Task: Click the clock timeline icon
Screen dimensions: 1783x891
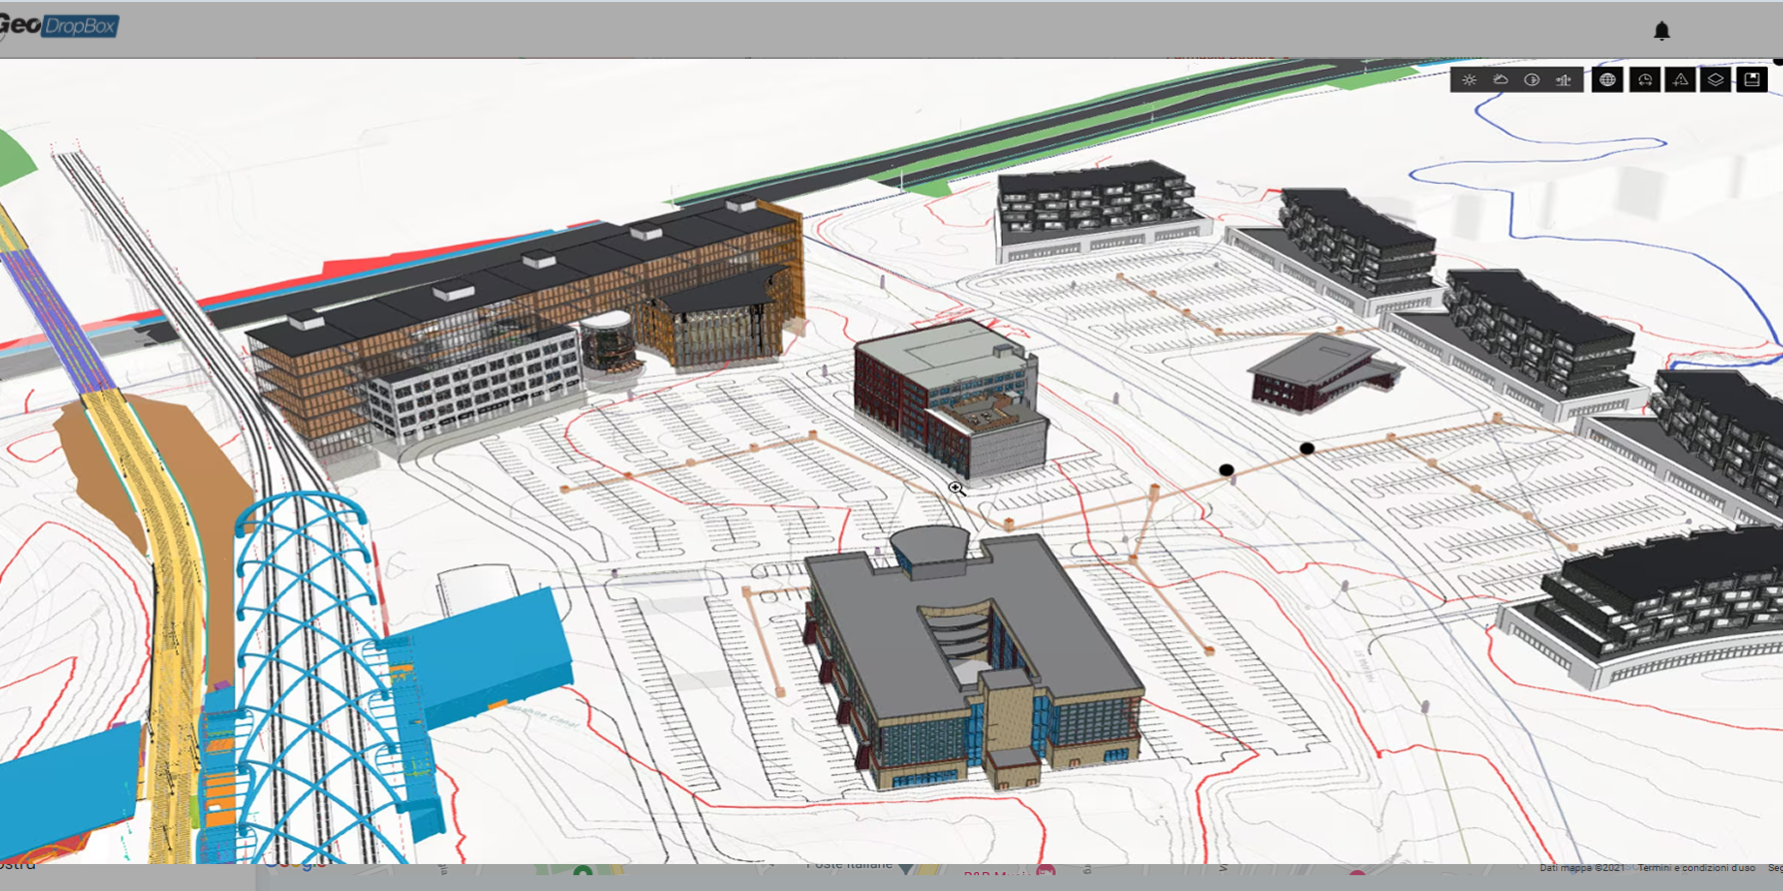Action: tap(1645, 80)
